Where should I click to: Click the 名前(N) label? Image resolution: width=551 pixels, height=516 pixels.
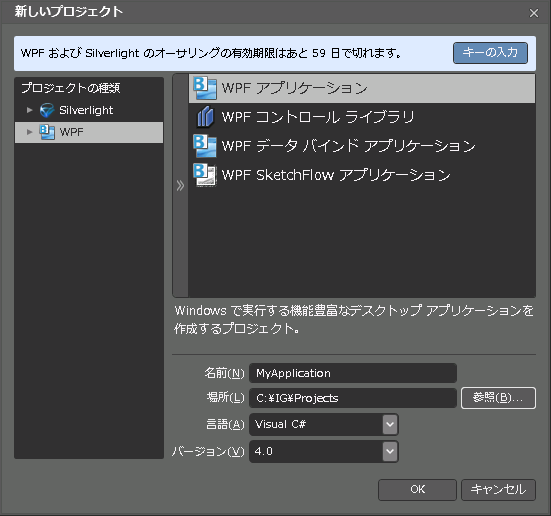225,373
